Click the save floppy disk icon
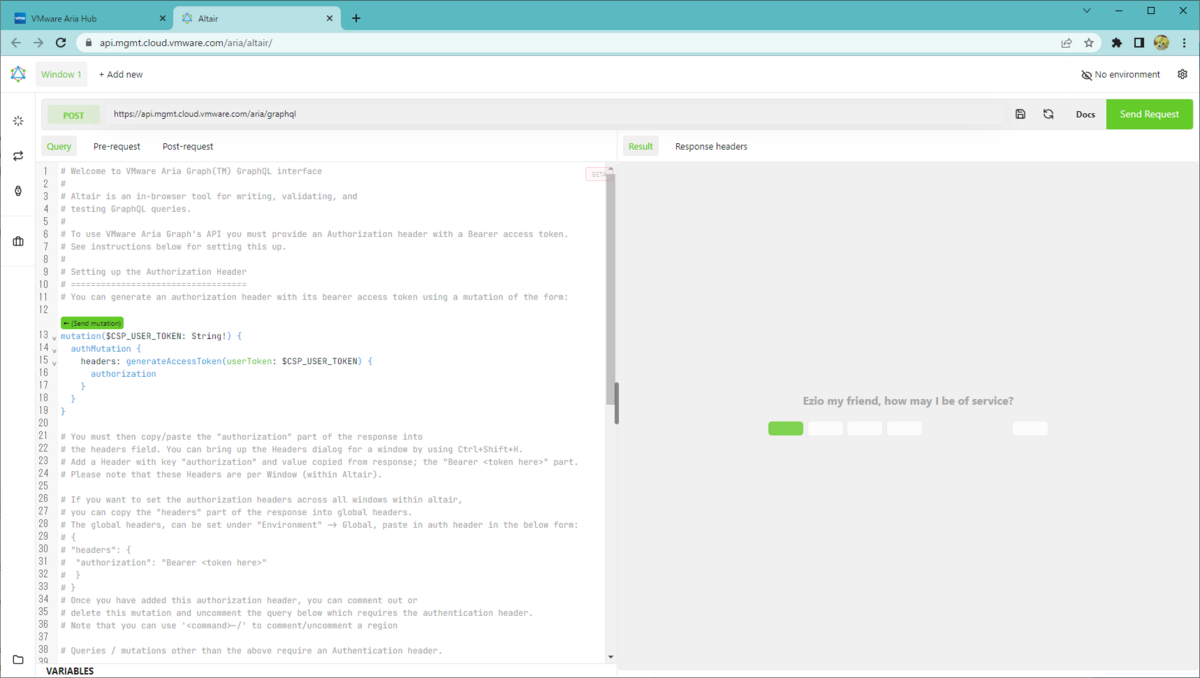The width and height of the screenshot is (1200, 678). [1020, 114]
